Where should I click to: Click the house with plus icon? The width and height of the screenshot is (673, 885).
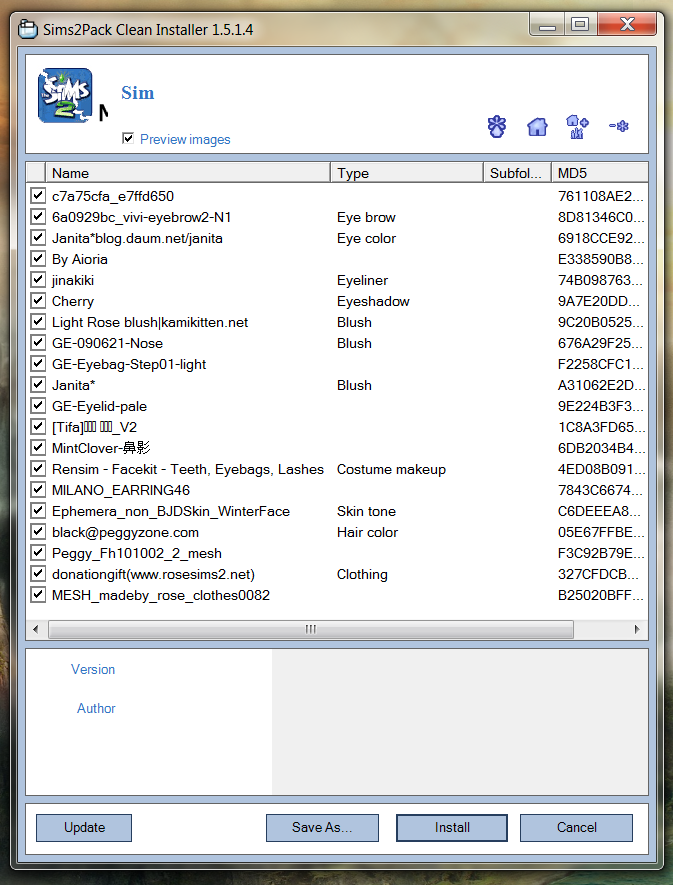[577, 126]
